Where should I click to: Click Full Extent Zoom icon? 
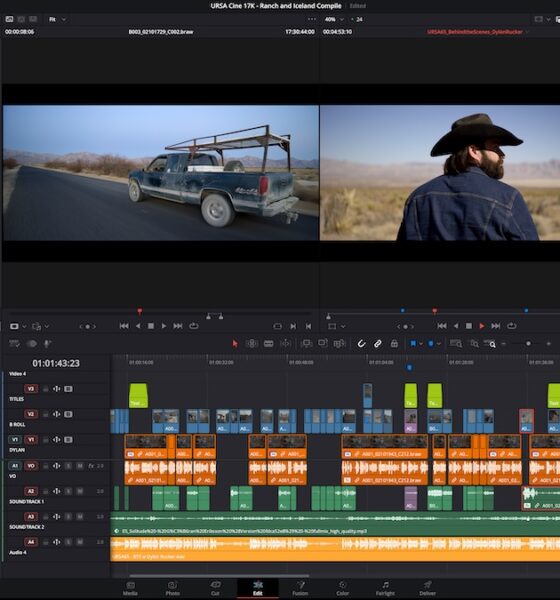pyautogui.click(x=456, y=344)
